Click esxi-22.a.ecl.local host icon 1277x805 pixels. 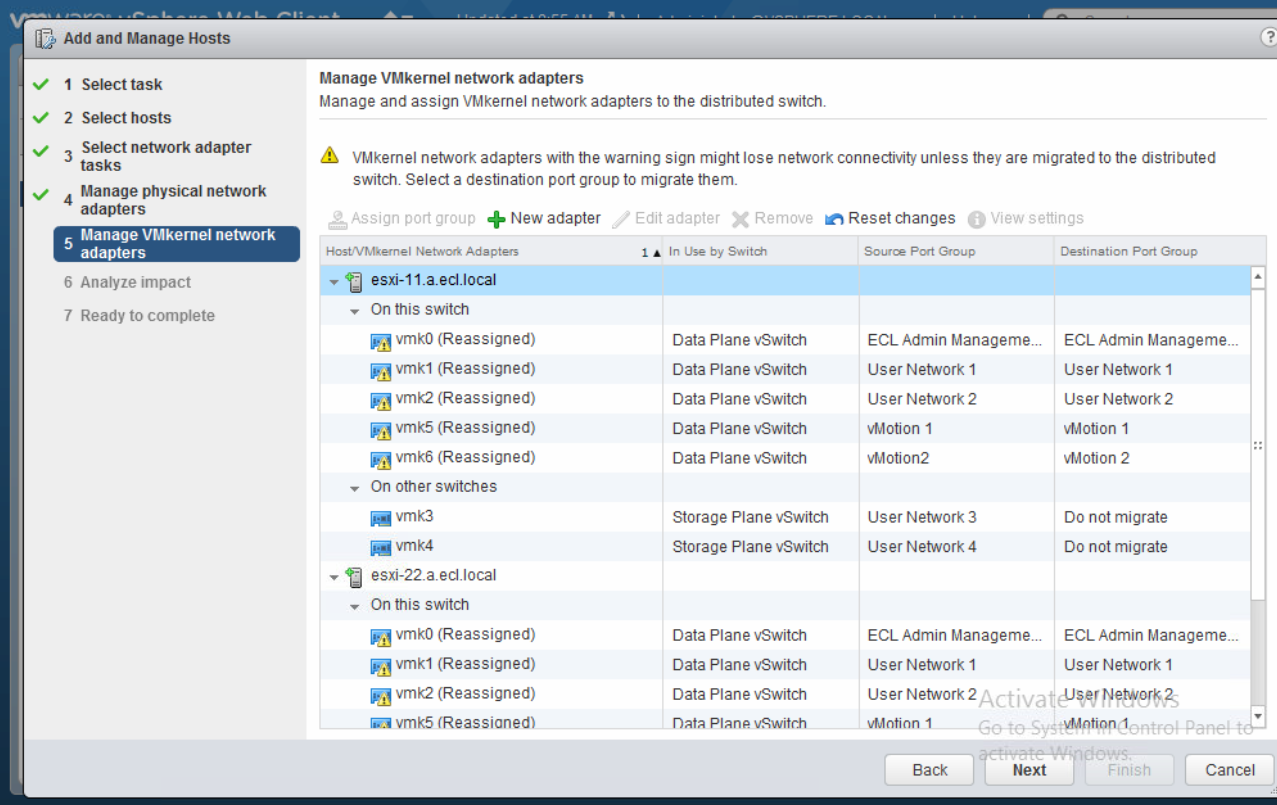point(354,576)
